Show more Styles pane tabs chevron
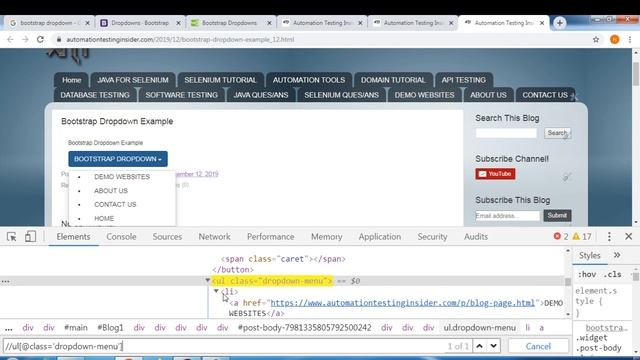This screenshot has width=640, height=360. click(617, 255)
